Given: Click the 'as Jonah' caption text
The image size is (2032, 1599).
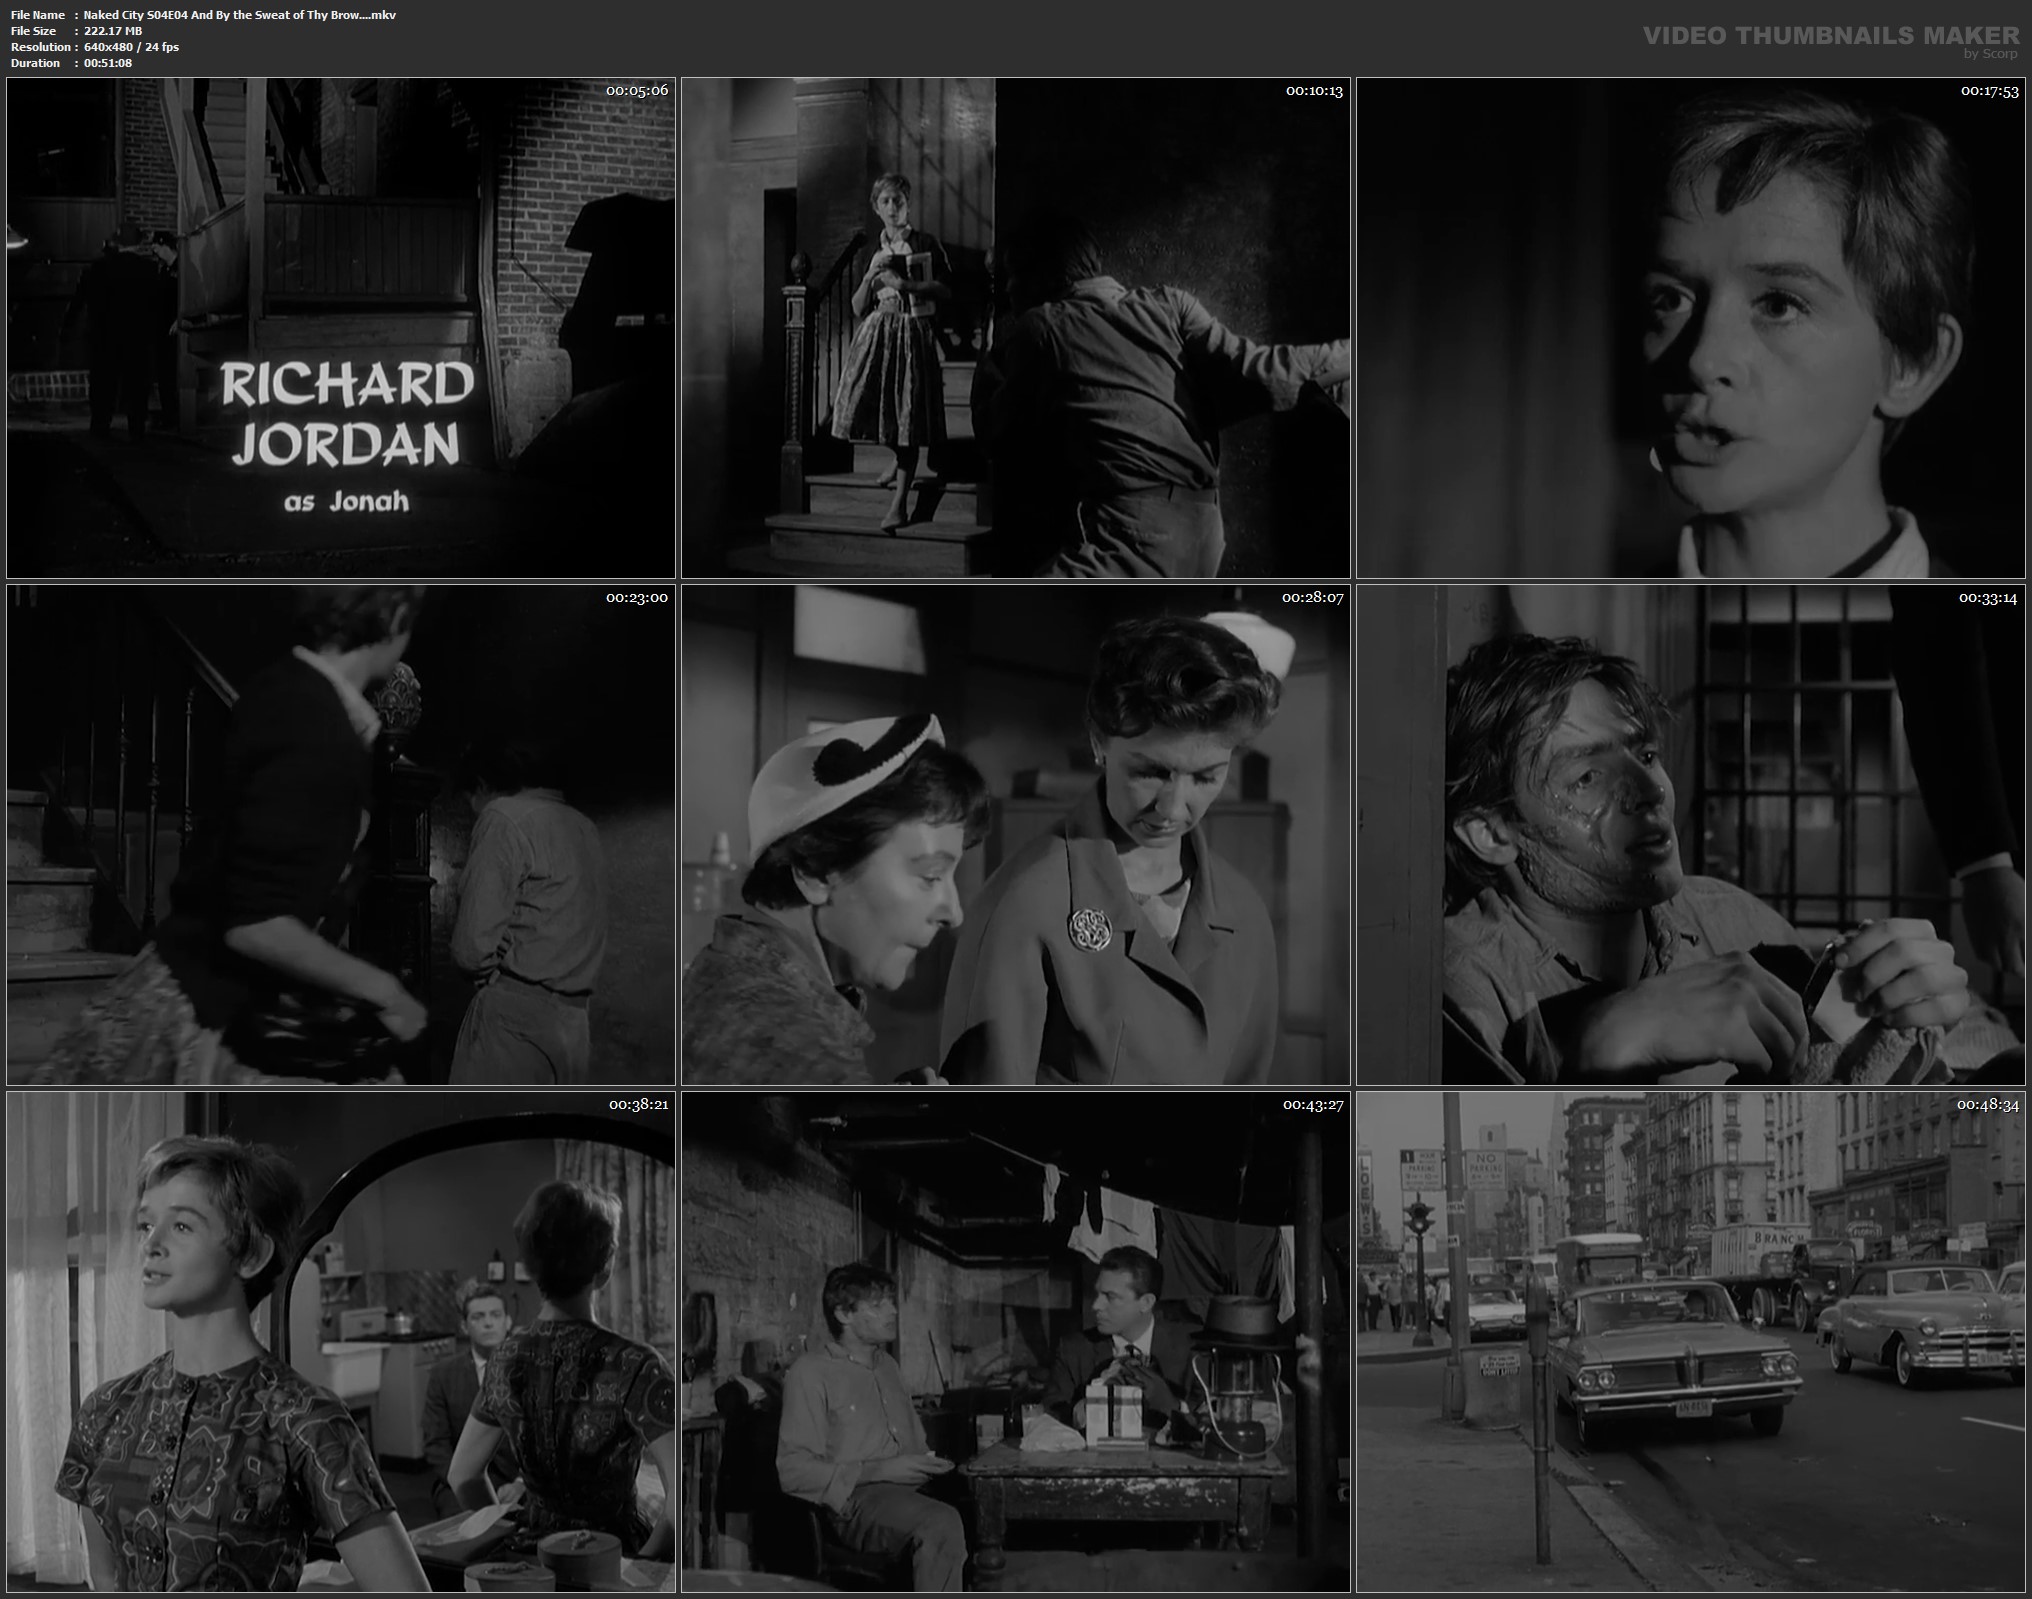Looking at the screenshot, I should pos(346,501).
